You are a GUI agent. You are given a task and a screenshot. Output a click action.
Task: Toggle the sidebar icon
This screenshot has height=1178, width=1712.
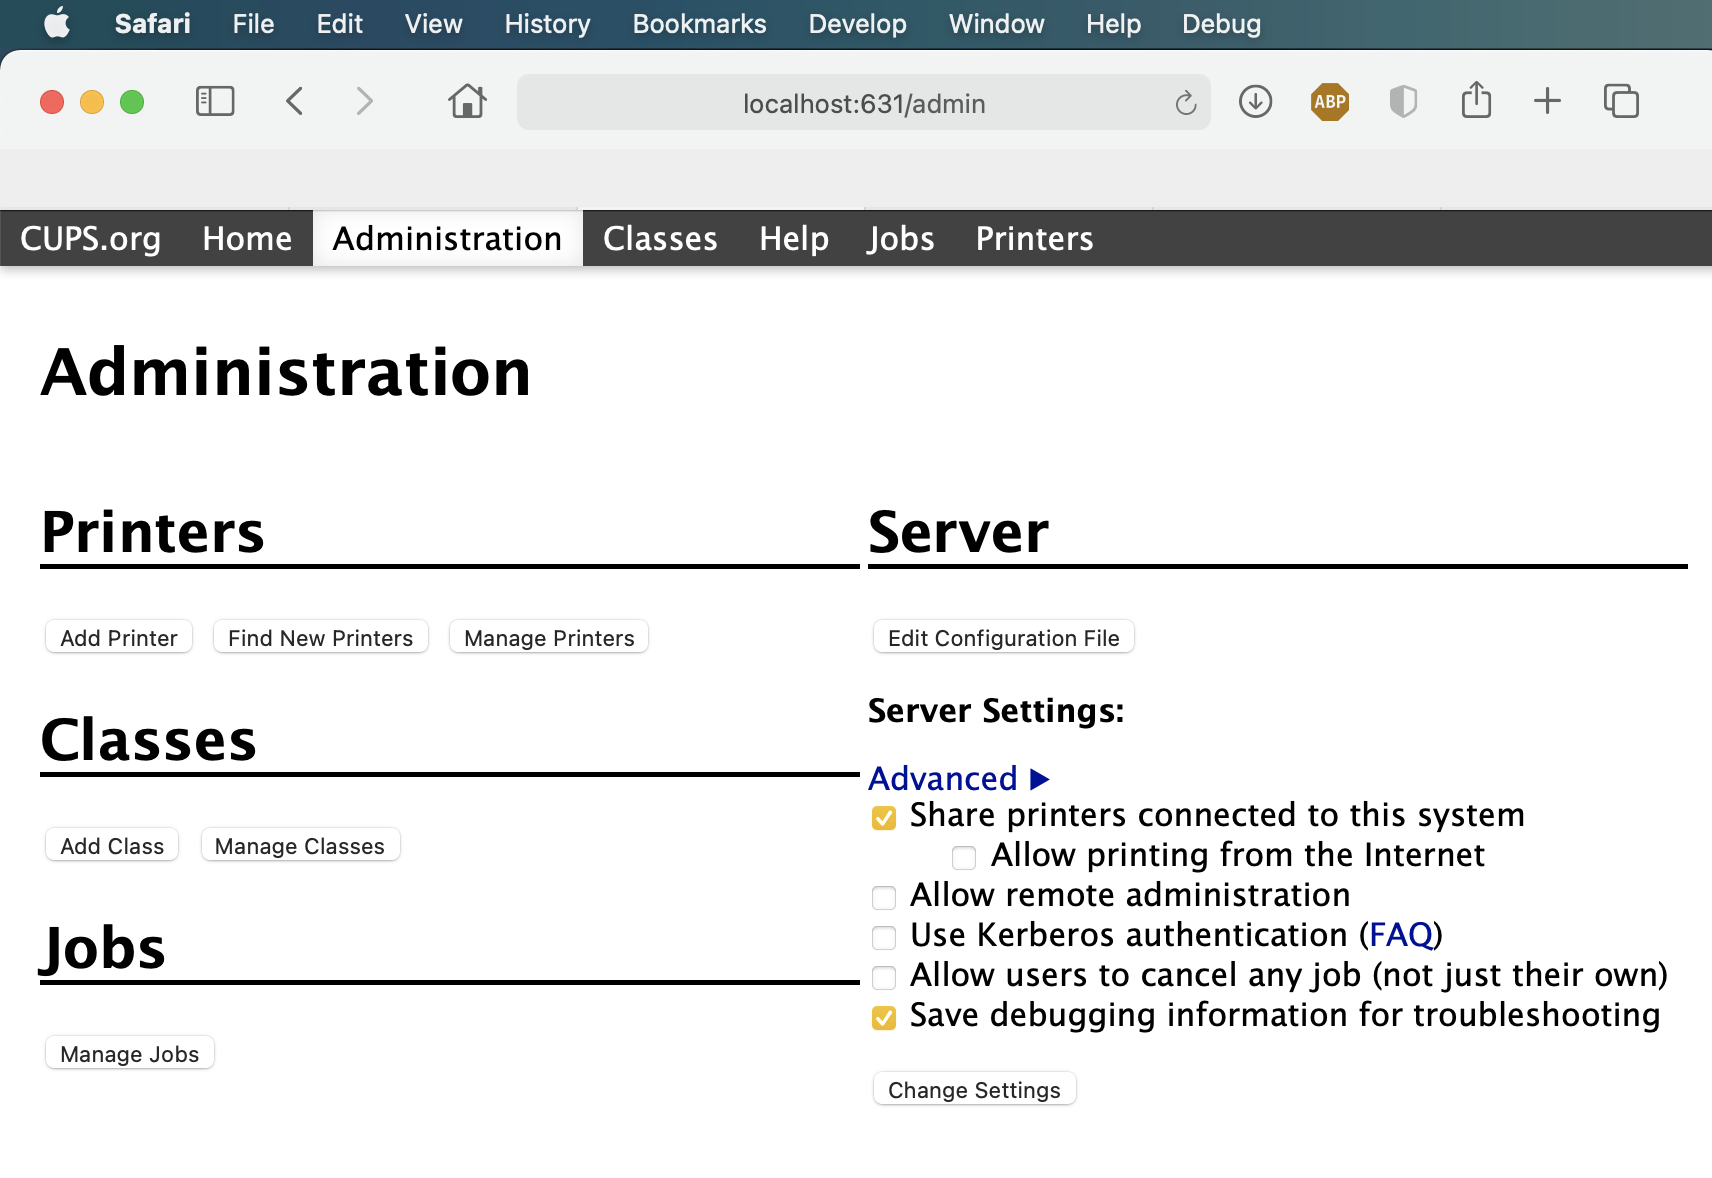coord(215,101)
